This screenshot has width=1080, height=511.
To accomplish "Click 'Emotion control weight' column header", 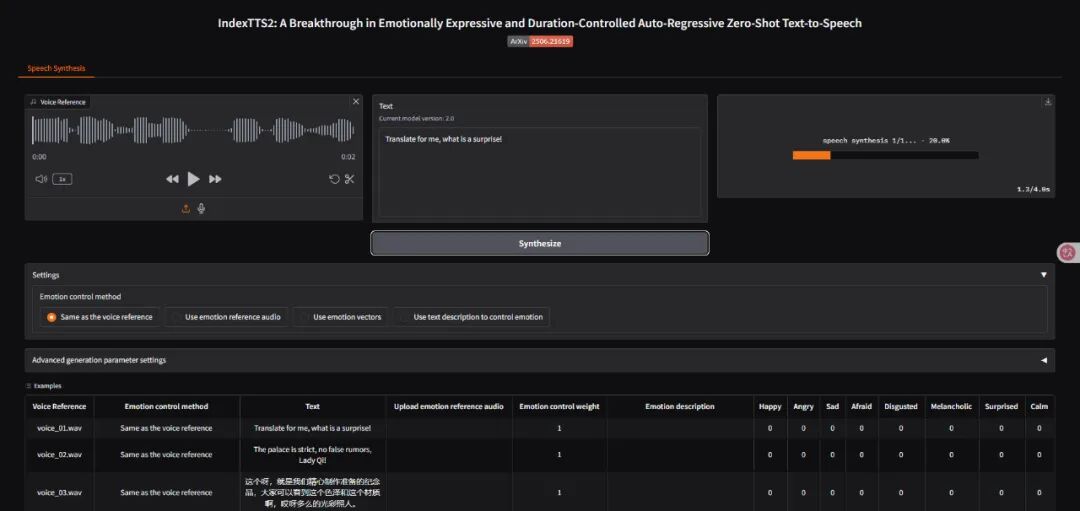I will 559,406.
